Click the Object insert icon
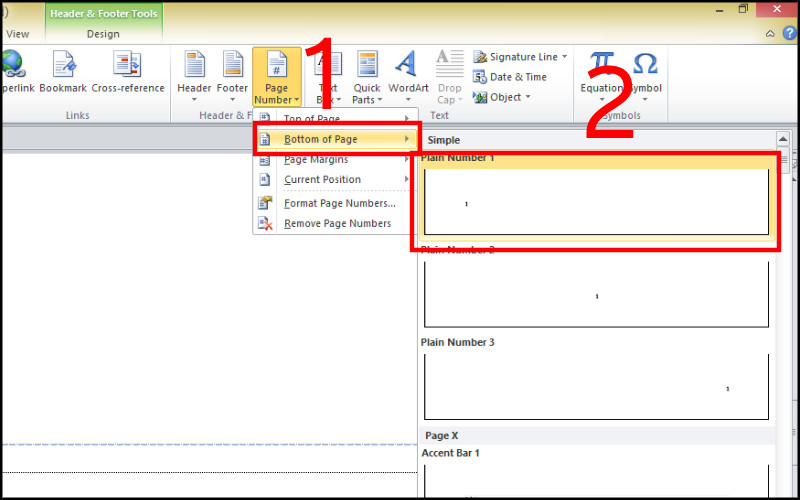 [480, 97]
